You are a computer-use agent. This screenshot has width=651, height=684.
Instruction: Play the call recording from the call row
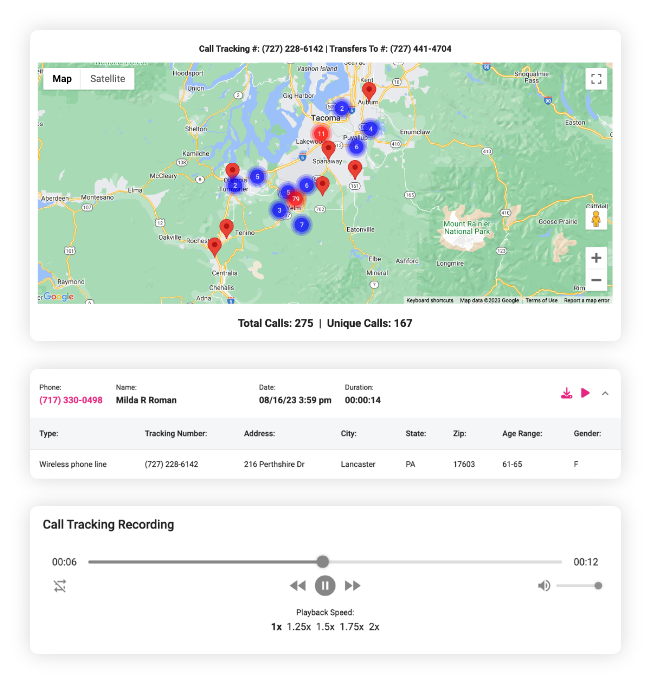coord(586,393)
